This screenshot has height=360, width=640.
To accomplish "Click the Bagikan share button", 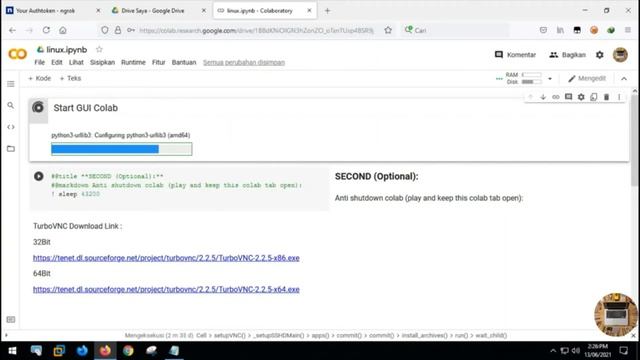I will coord(567,55).
